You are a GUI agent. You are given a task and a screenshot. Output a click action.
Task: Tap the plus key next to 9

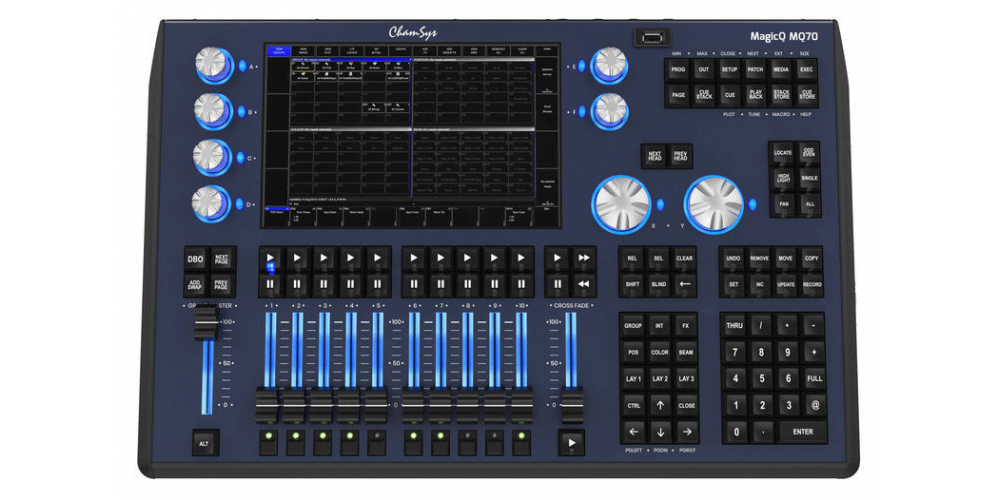pos(814,351)
